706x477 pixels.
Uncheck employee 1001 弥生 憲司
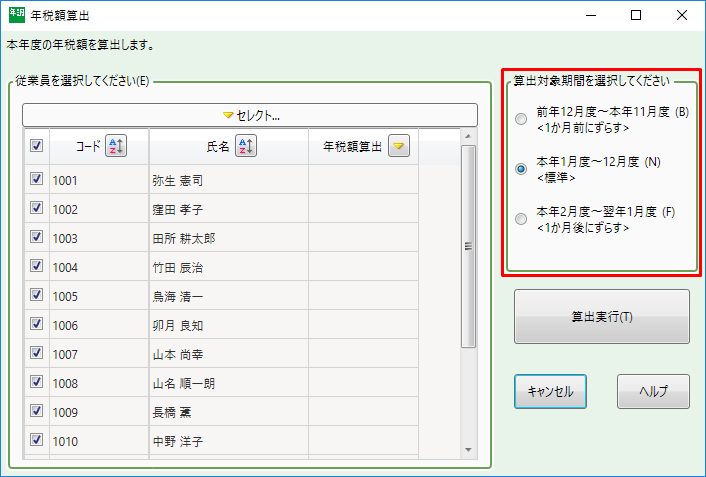(x=36, y=180)
